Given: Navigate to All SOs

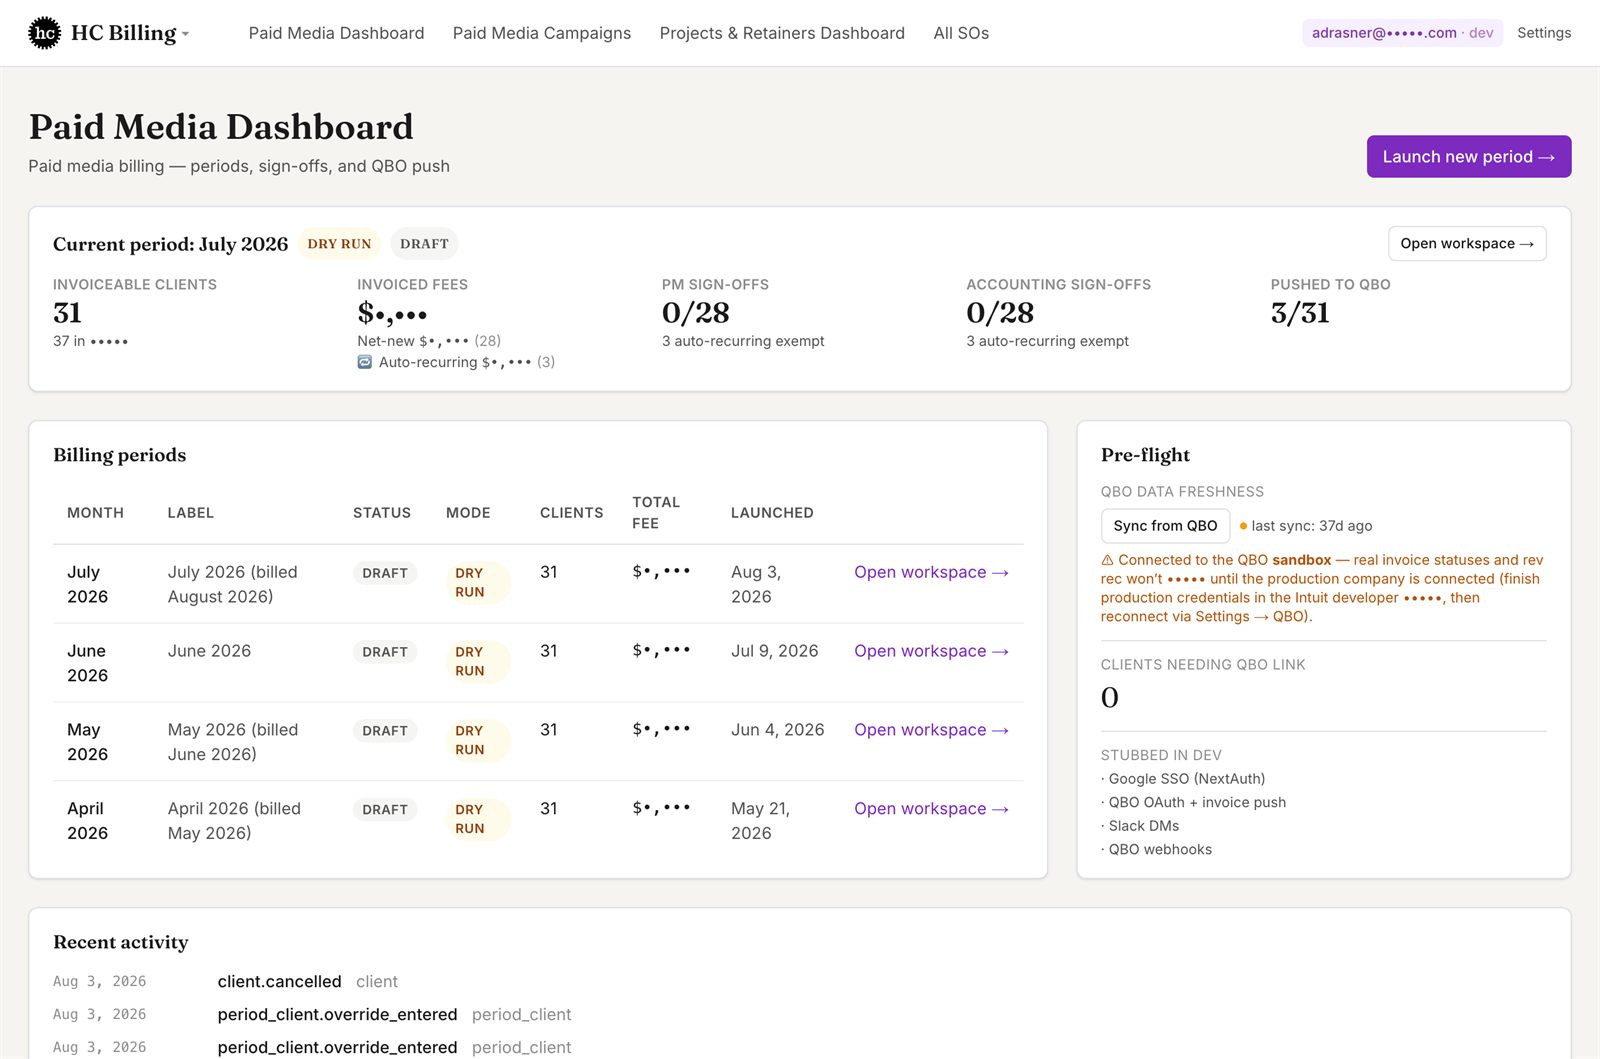Looking at the screenshot, I should point(961,33).
